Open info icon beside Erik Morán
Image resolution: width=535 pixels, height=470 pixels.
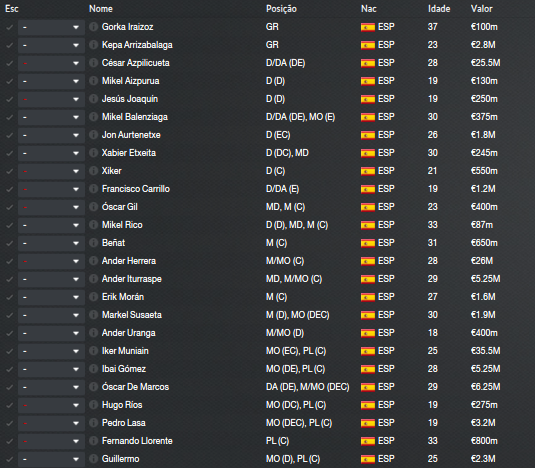click(93, 297)
